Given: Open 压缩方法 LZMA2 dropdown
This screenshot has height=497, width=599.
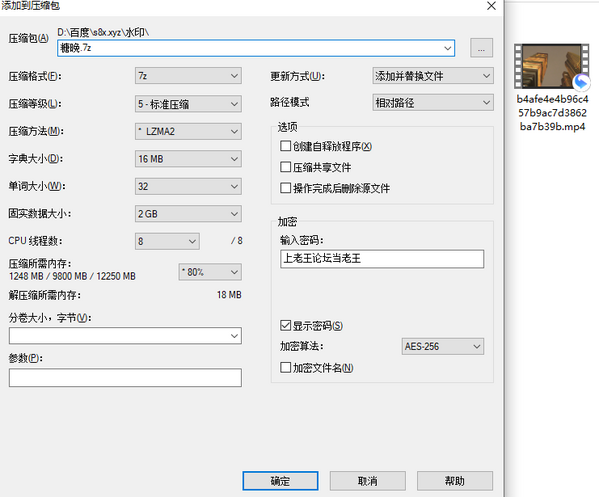Looking at the screenshot, I should point(188,131).
